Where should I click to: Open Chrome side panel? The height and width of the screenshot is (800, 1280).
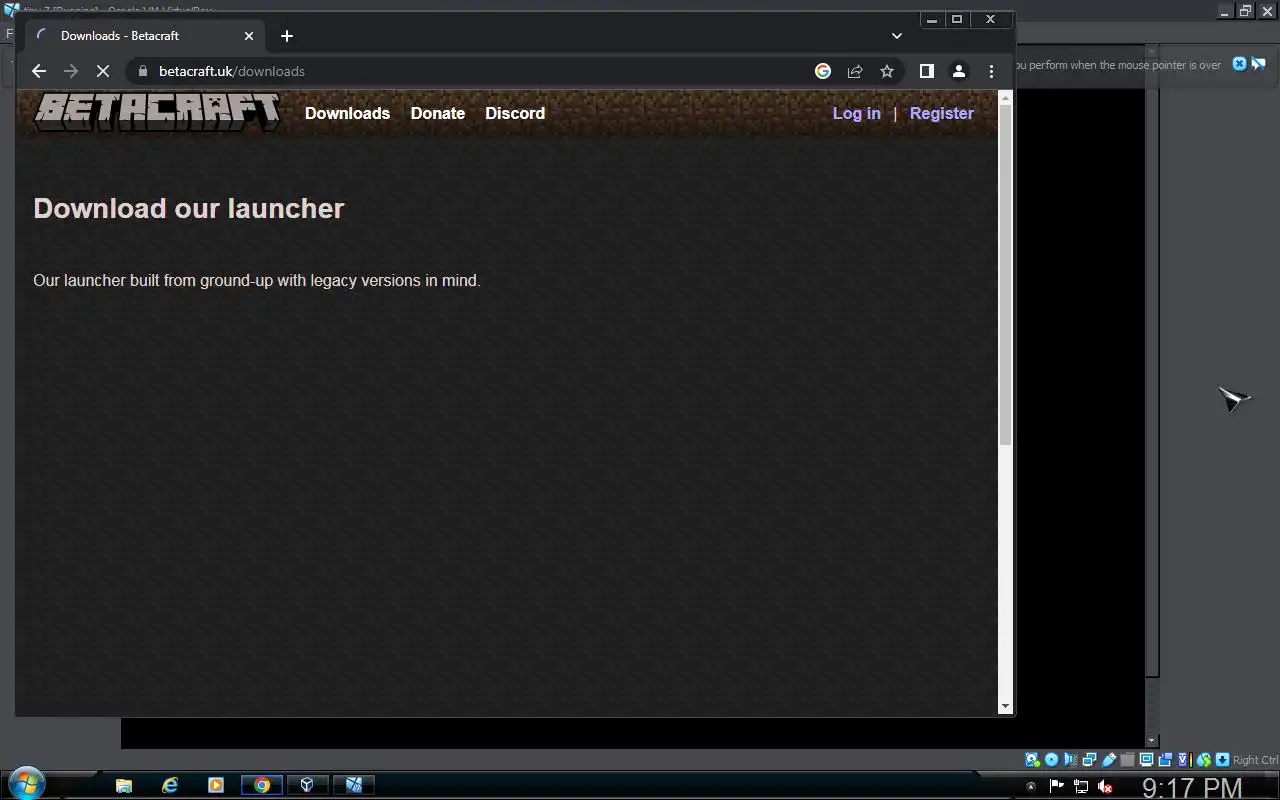[927, 71]
